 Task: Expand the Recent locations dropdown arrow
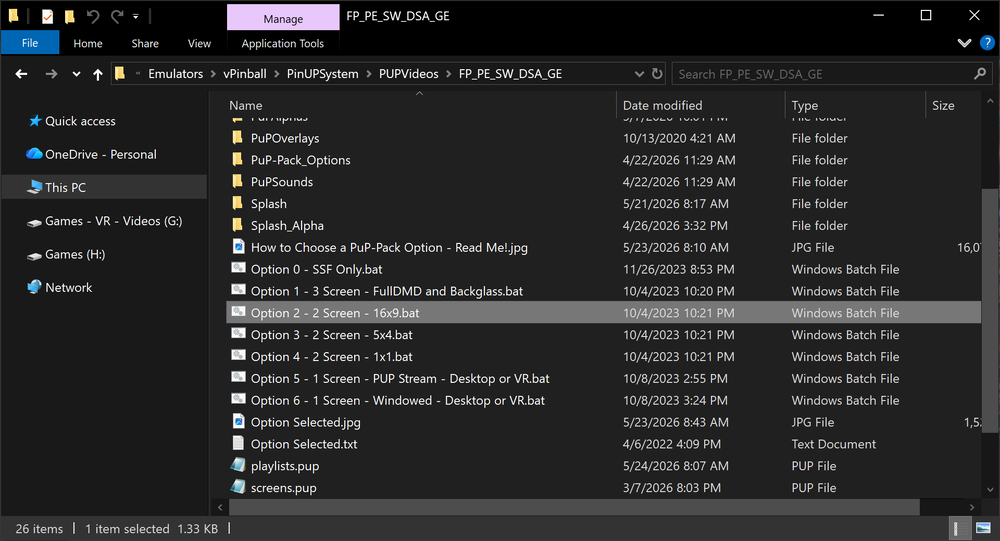click(x=76, y=74)
